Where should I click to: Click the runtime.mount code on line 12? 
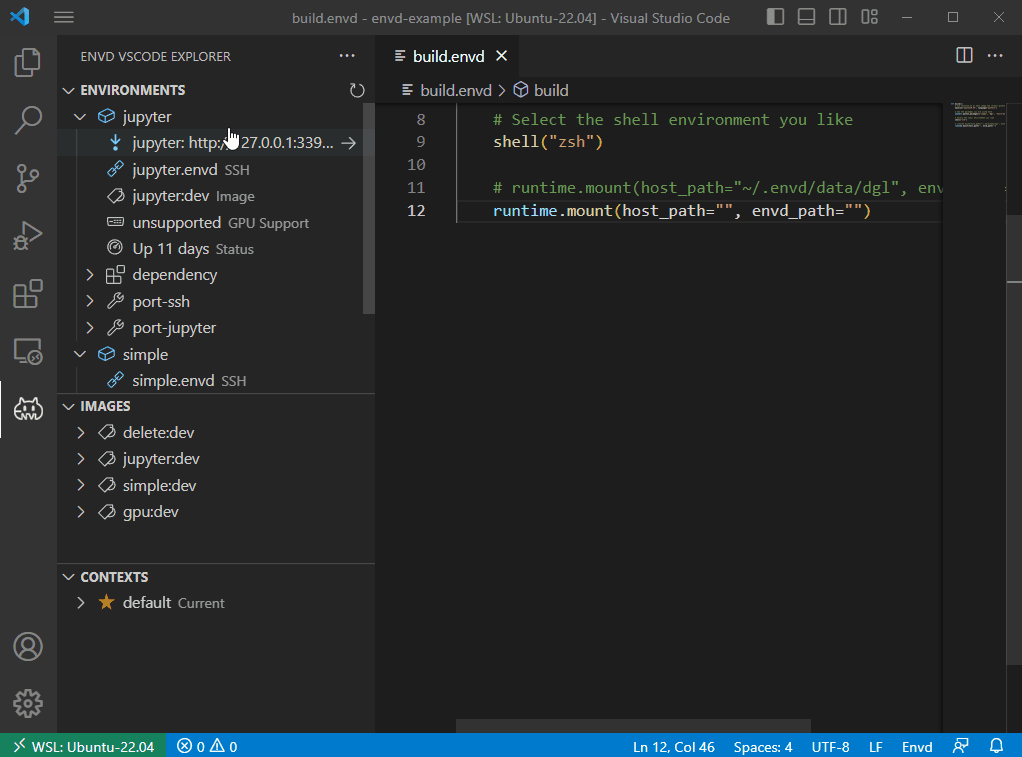coord(682,211)
